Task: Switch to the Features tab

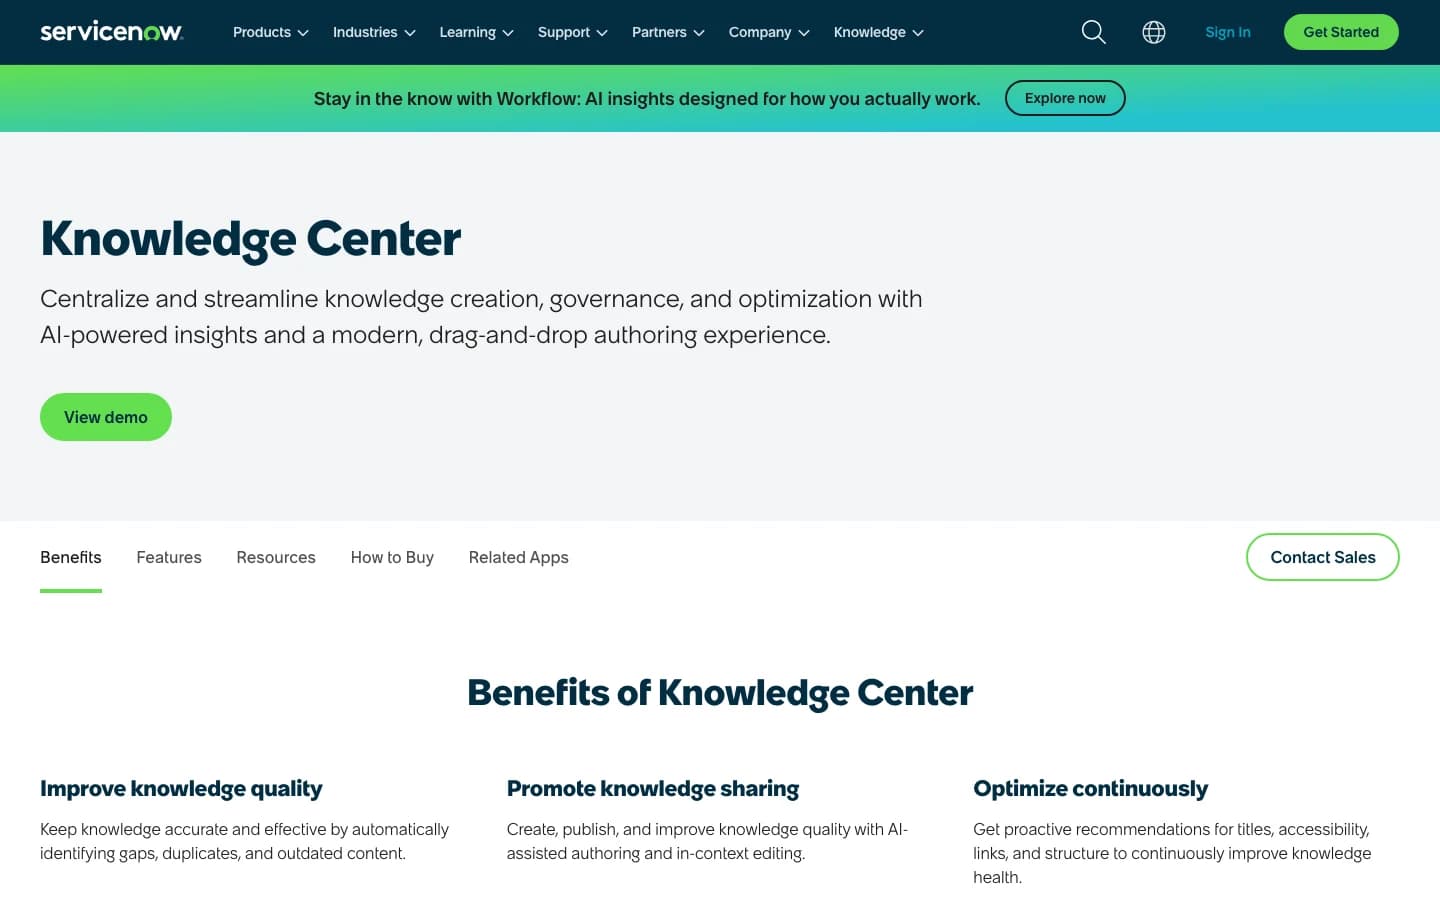Action: point(169,557)
